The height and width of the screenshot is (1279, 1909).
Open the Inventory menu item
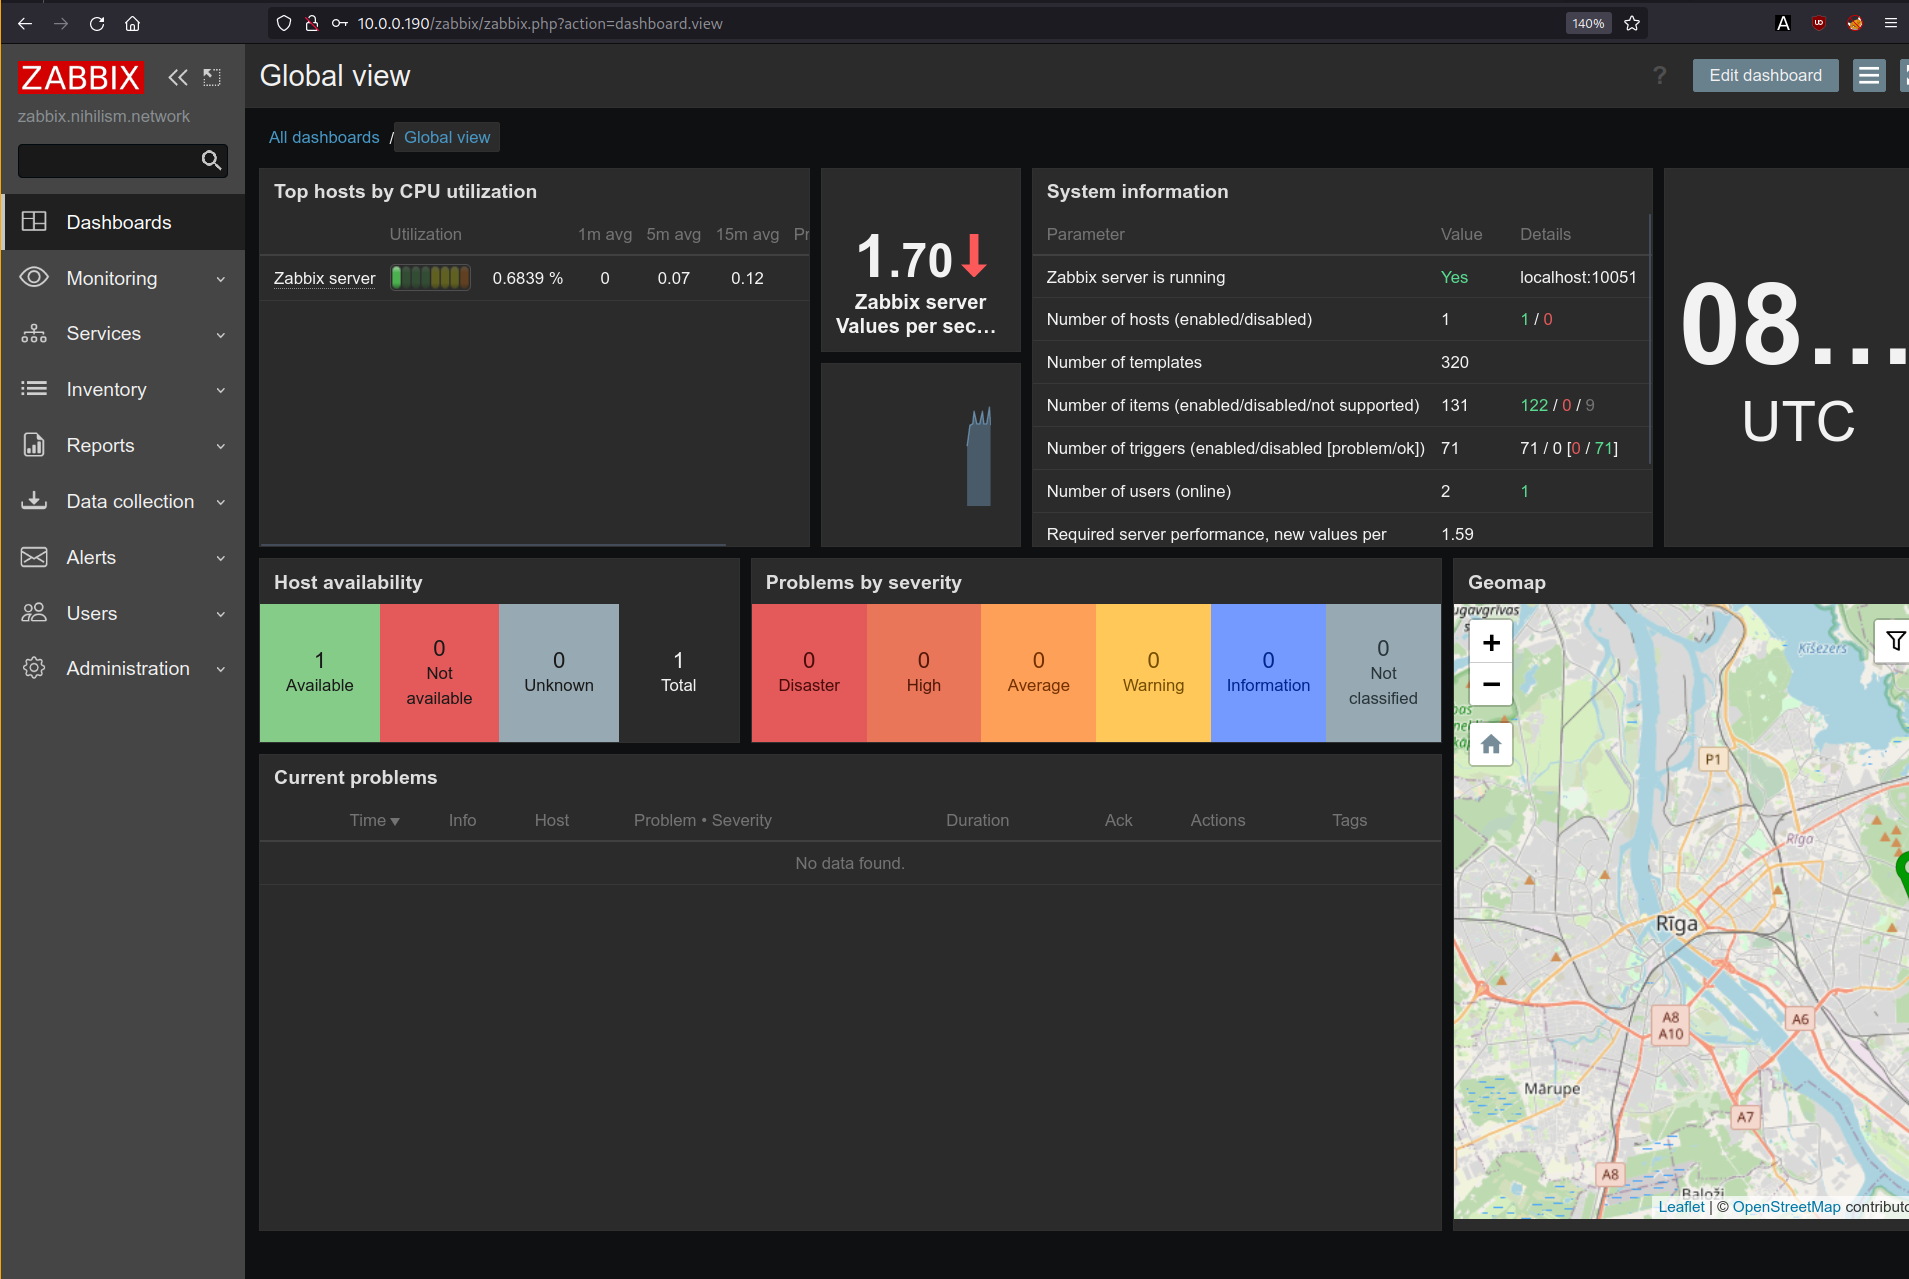pyautogui.click(x=123, y=389)
